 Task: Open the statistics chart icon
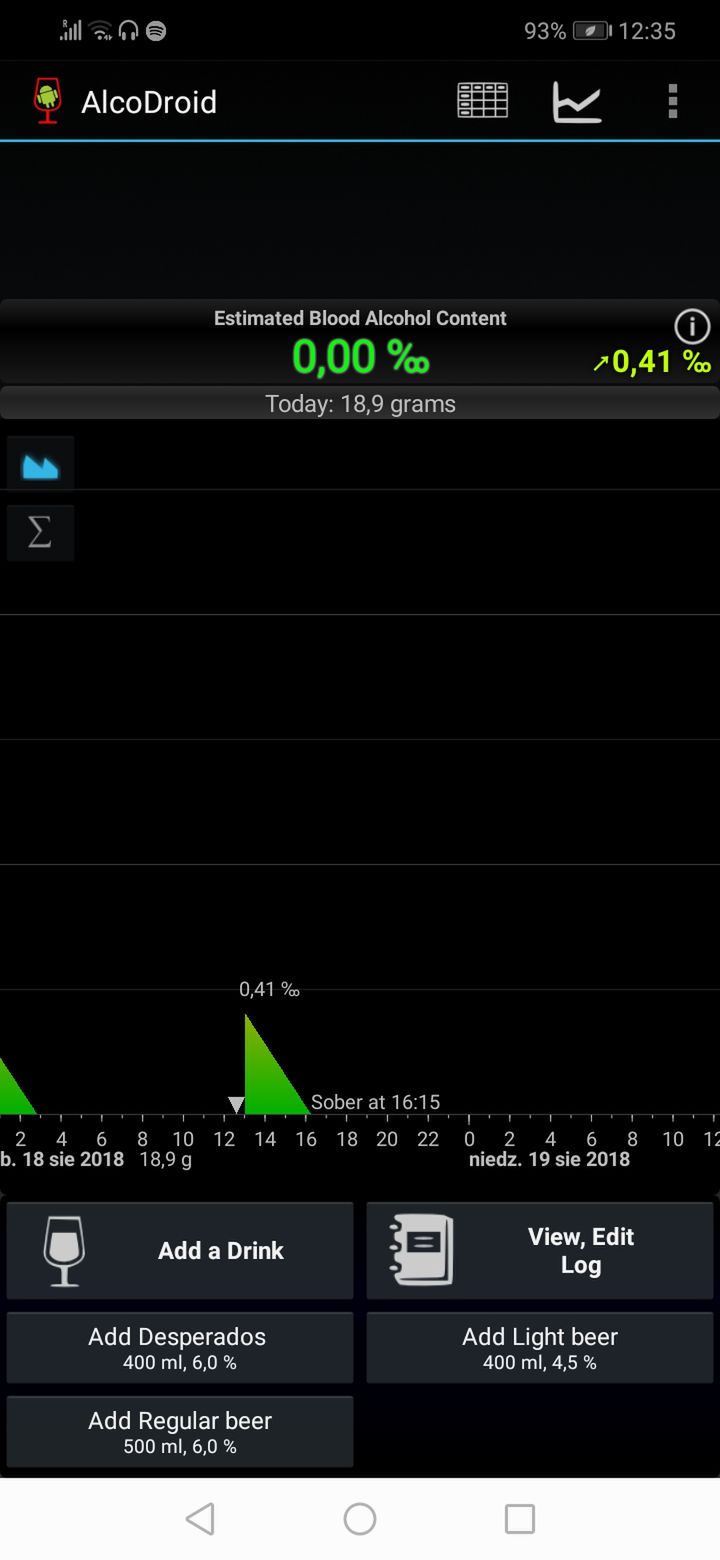[578, 101]
